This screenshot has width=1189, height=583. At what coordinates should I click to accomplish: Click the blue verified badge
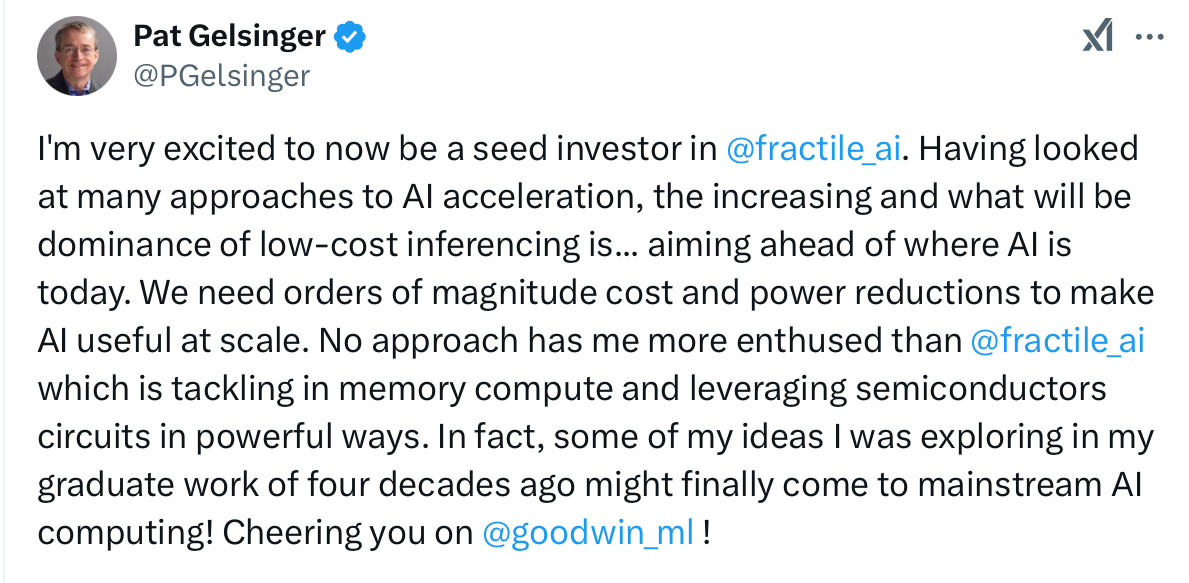point(350,36)
